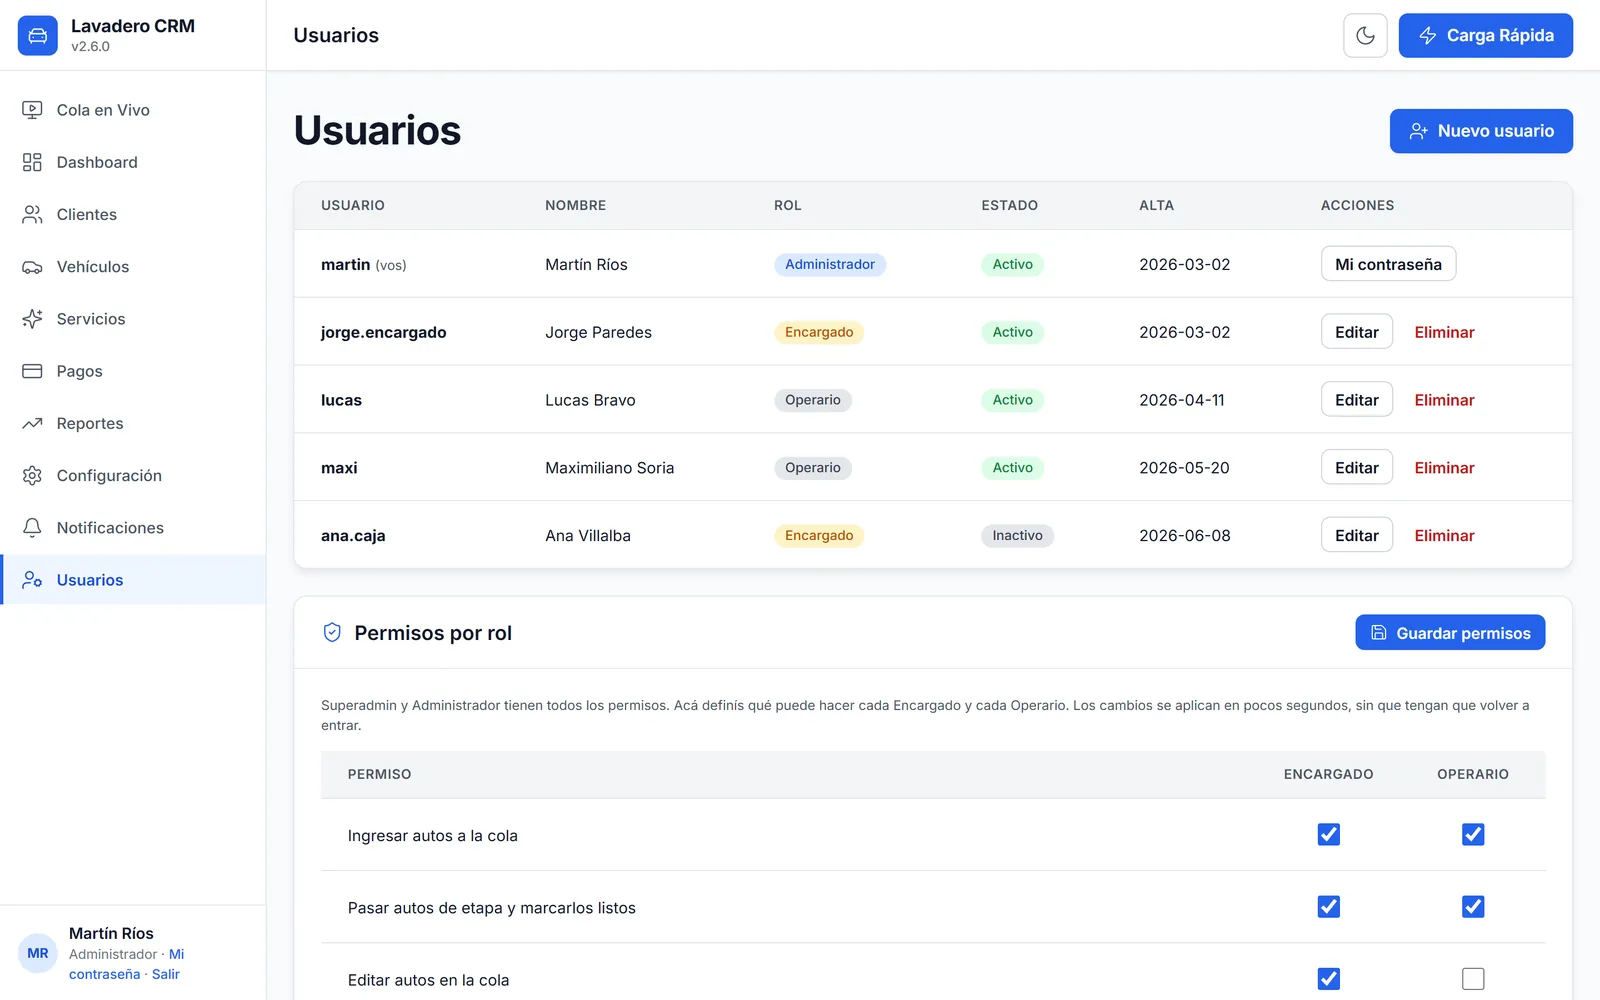1600x1000 pixels.
Task: Save with the Guardar permisos button
Action: coord(1450,633)
